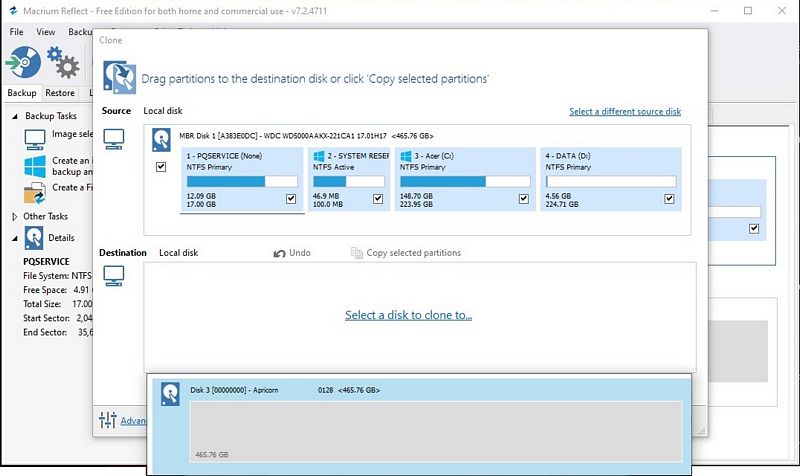The image size is (800, 476).
Task: Click the 'Total Size' detail line
Action: tap(57, 304)
